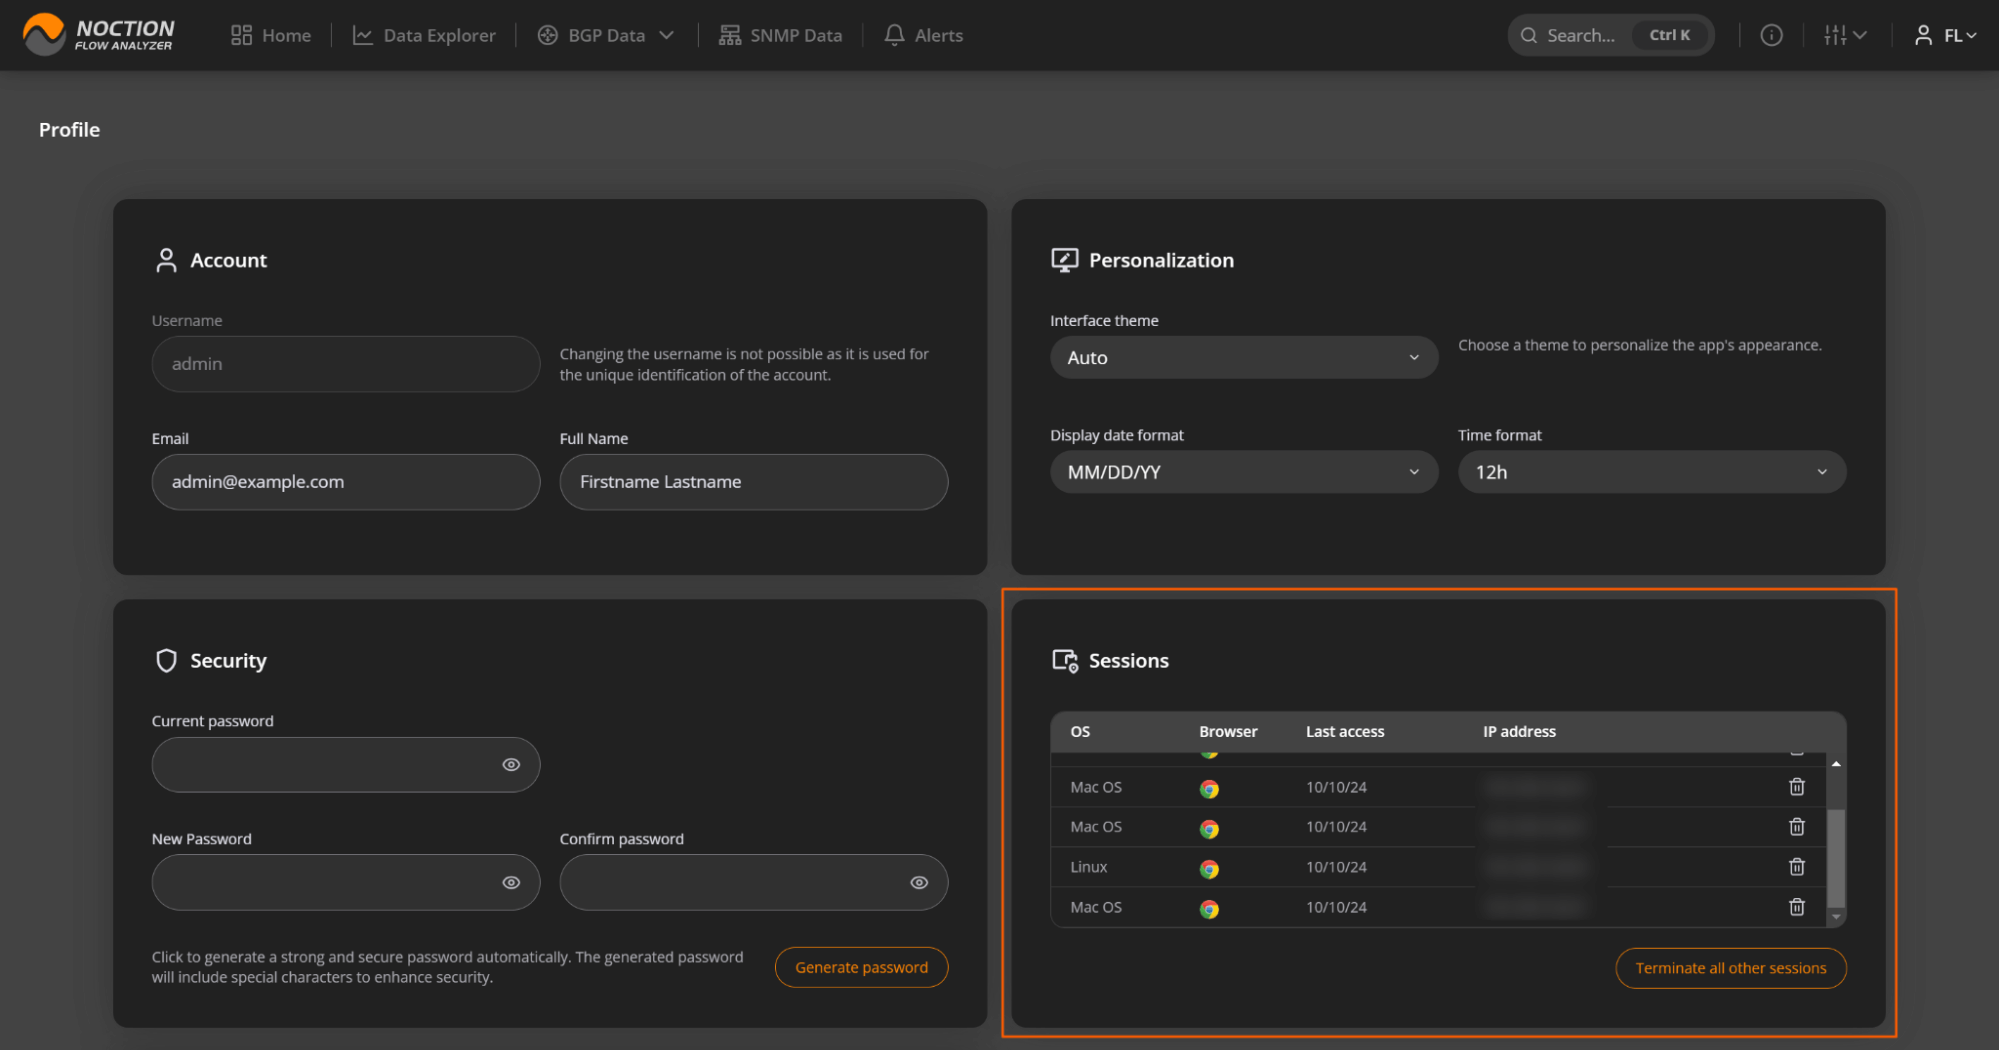Edit the Full Name field
This screenshot has height=1051, width=1999.
point(753,482)
